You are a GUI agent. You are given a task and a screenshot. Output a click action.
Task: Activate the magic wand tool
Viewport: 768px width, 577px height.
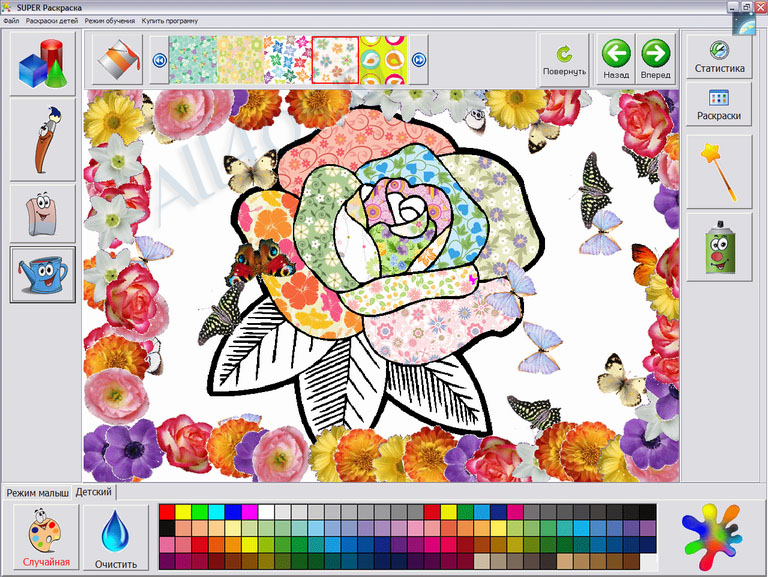point(719,172)
